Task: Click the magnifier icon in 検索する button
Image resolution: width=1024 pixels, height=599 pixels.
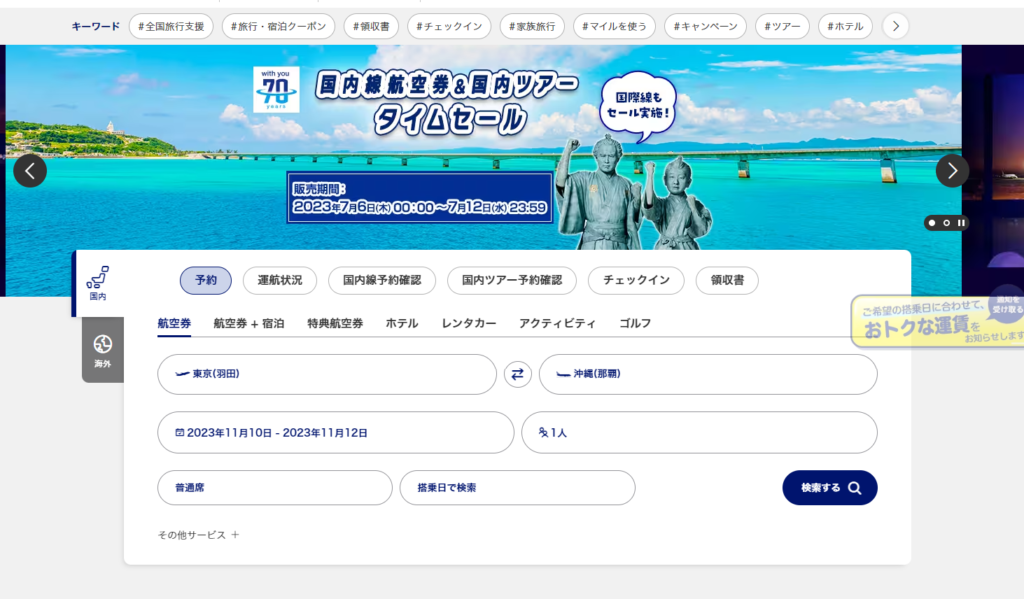Action: (x=854, y=488)
